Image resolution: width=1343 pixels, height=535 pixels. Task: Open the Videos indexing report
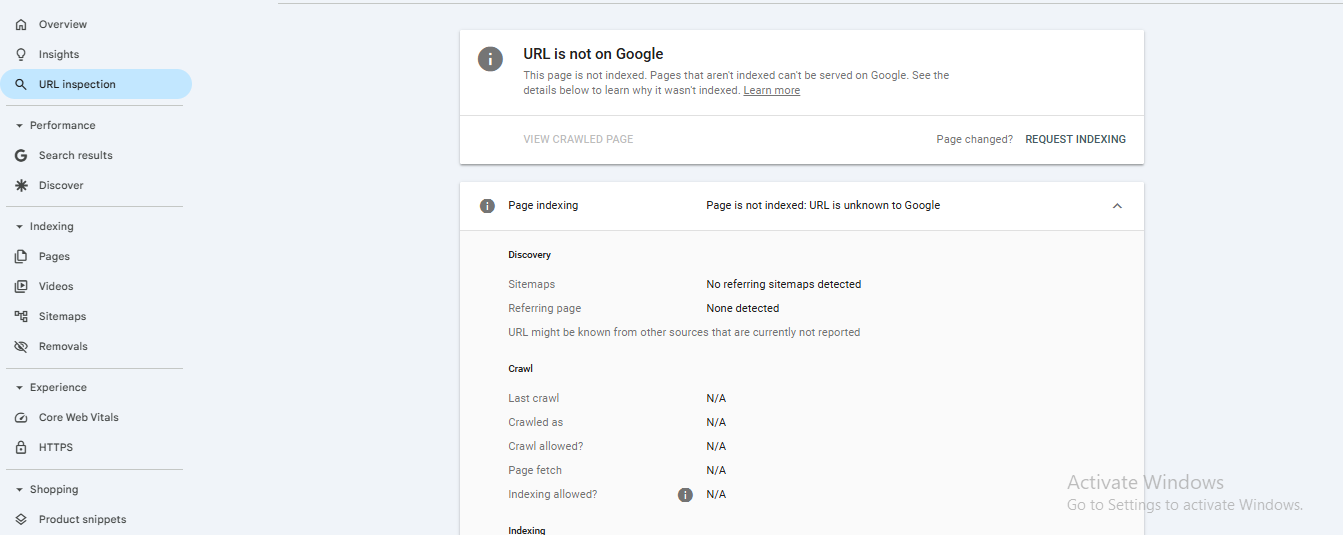(x=96, y=286)
